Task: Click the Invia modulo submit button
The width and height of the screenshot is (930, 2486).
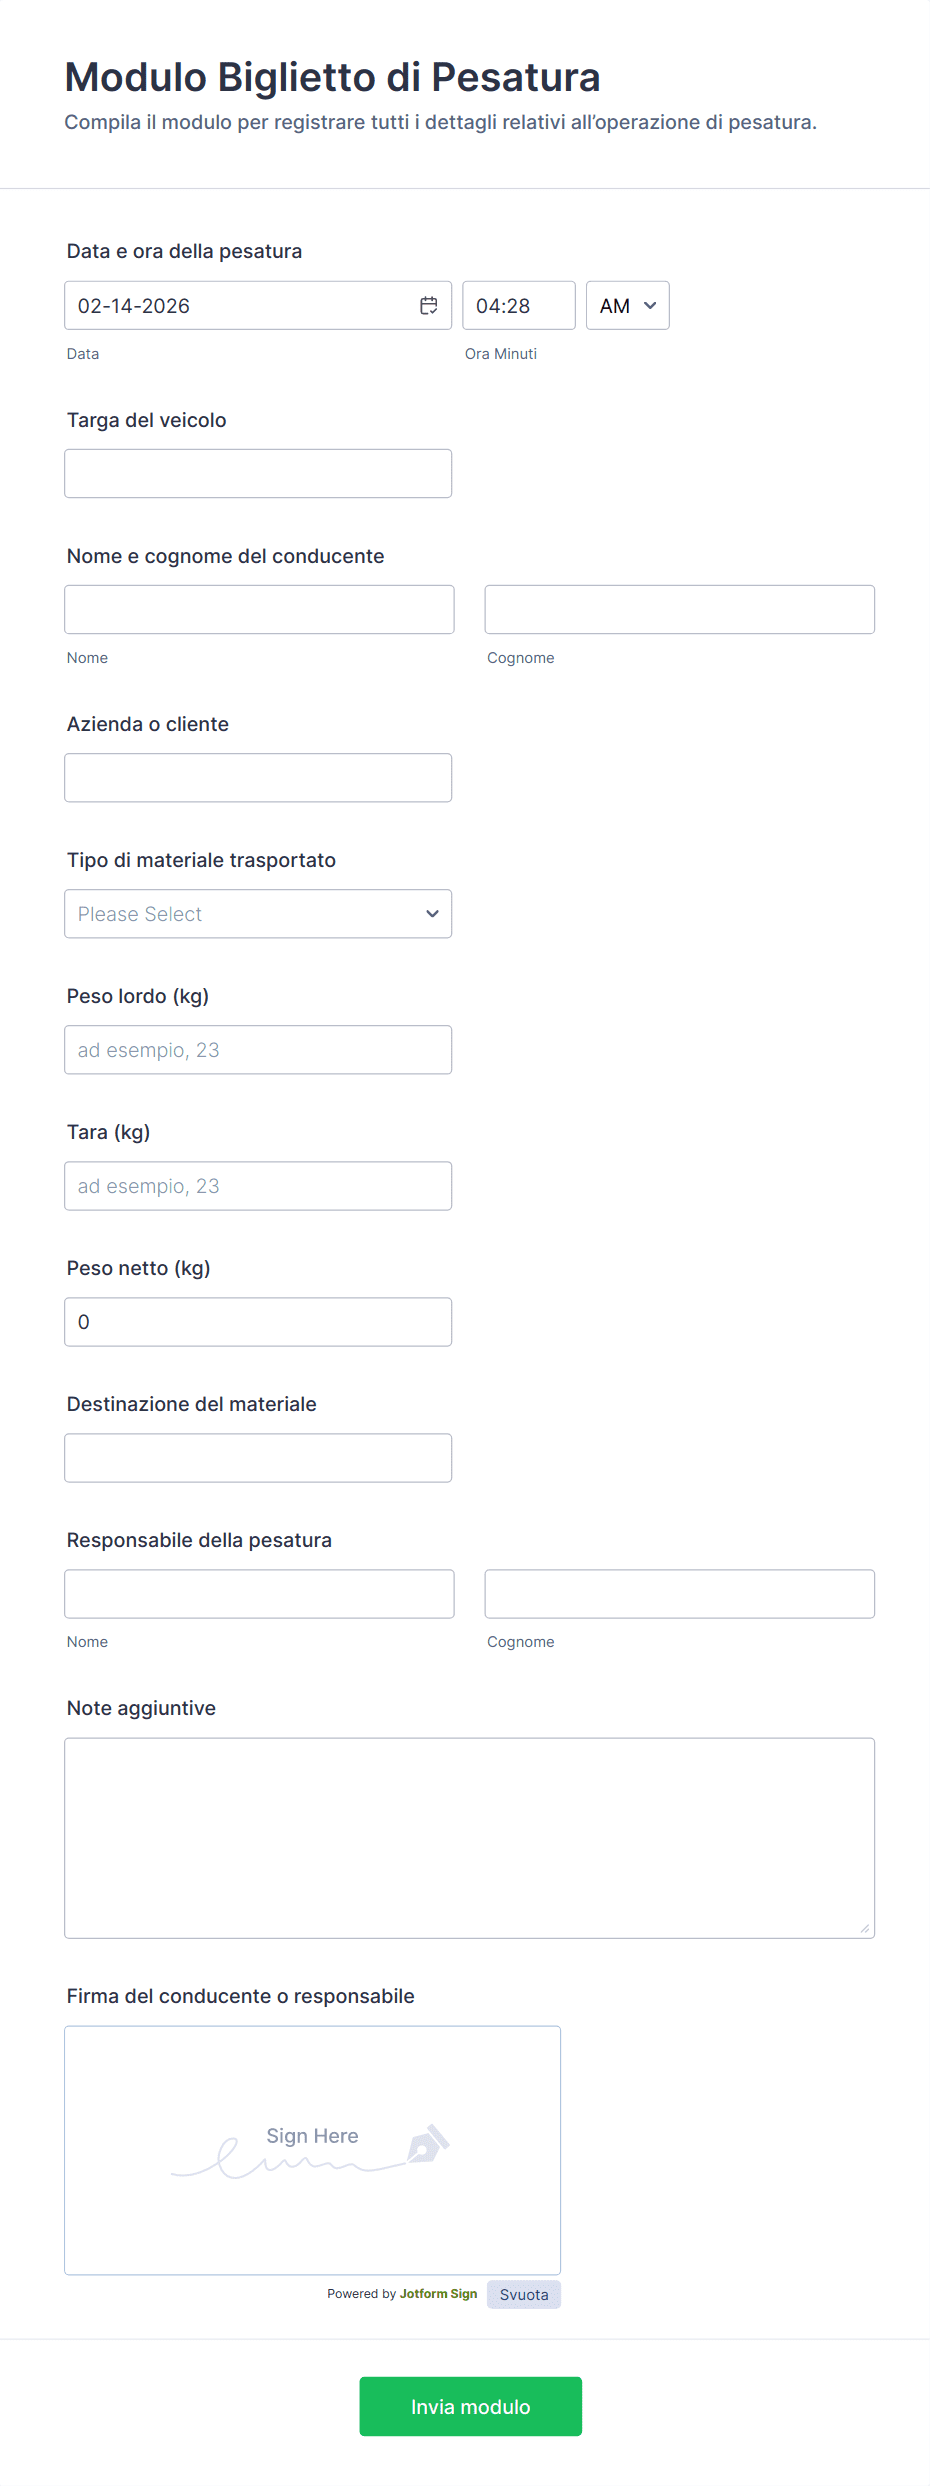Action: (470, 2406)
